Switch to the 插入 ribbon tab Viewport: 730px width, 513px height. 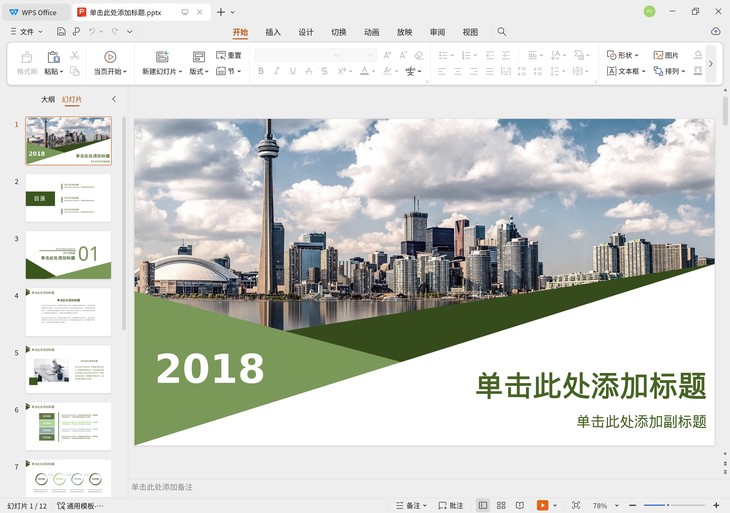273,32
